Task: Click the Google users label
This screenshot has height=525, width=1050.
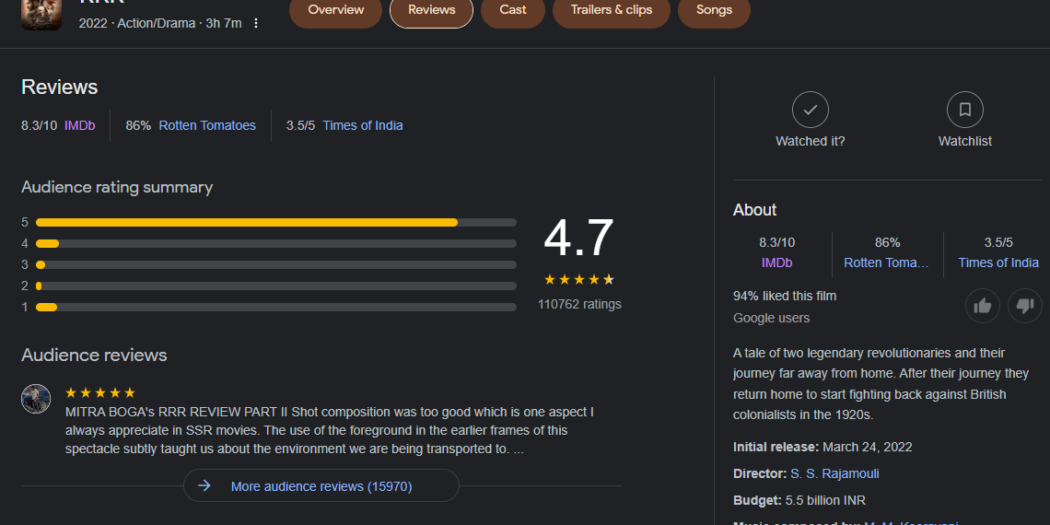Action: tap(771, 318)
